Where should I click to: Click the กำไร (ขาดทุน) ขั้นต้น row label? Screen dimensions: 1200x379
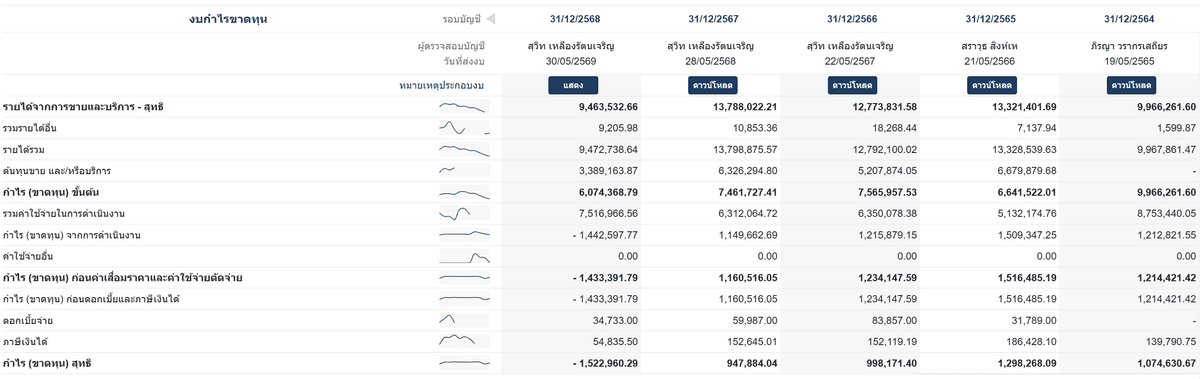(x=50, y=192)
